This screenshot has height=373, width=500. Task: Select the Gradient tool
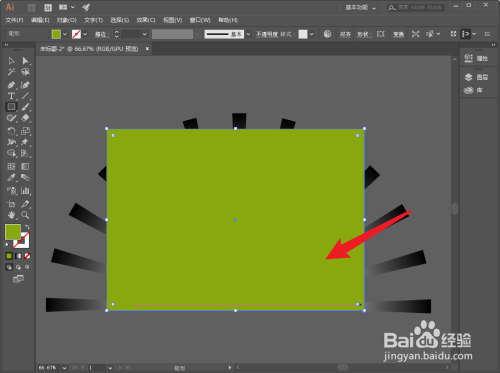point(25,166)
